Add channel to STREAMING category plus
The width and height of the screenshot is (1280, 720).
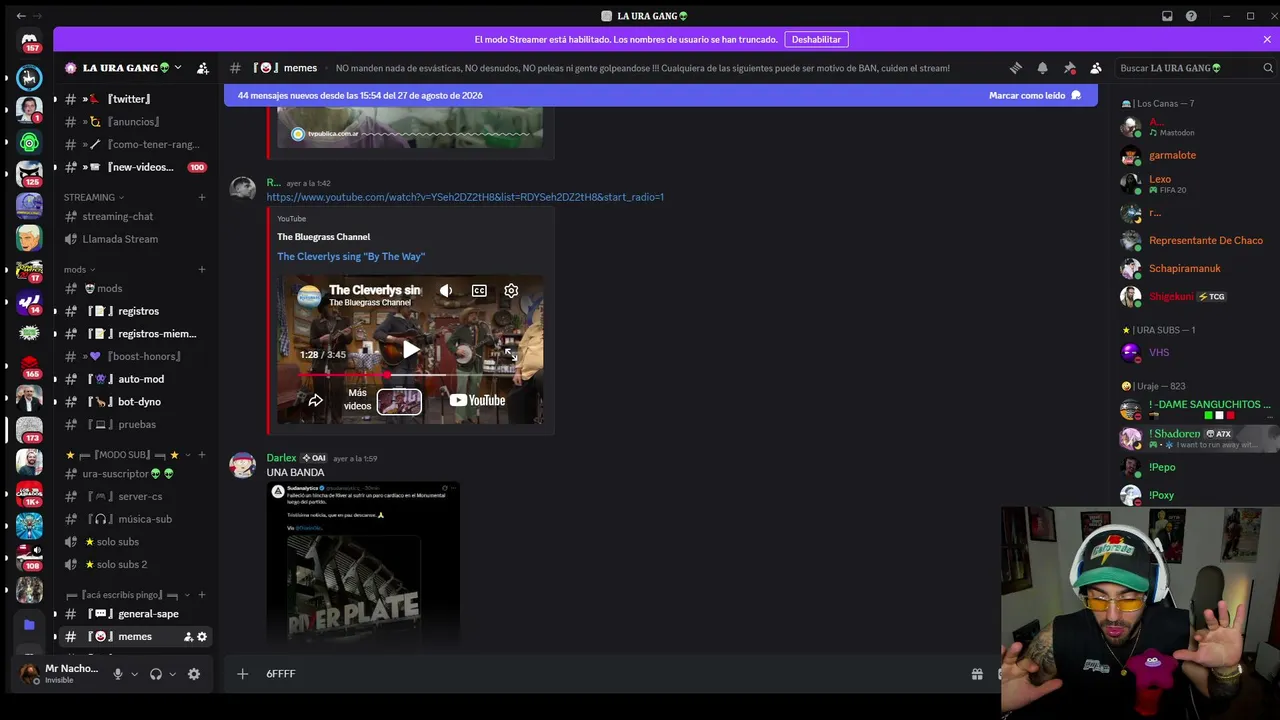pyautogui.click(x=202, y=197)
